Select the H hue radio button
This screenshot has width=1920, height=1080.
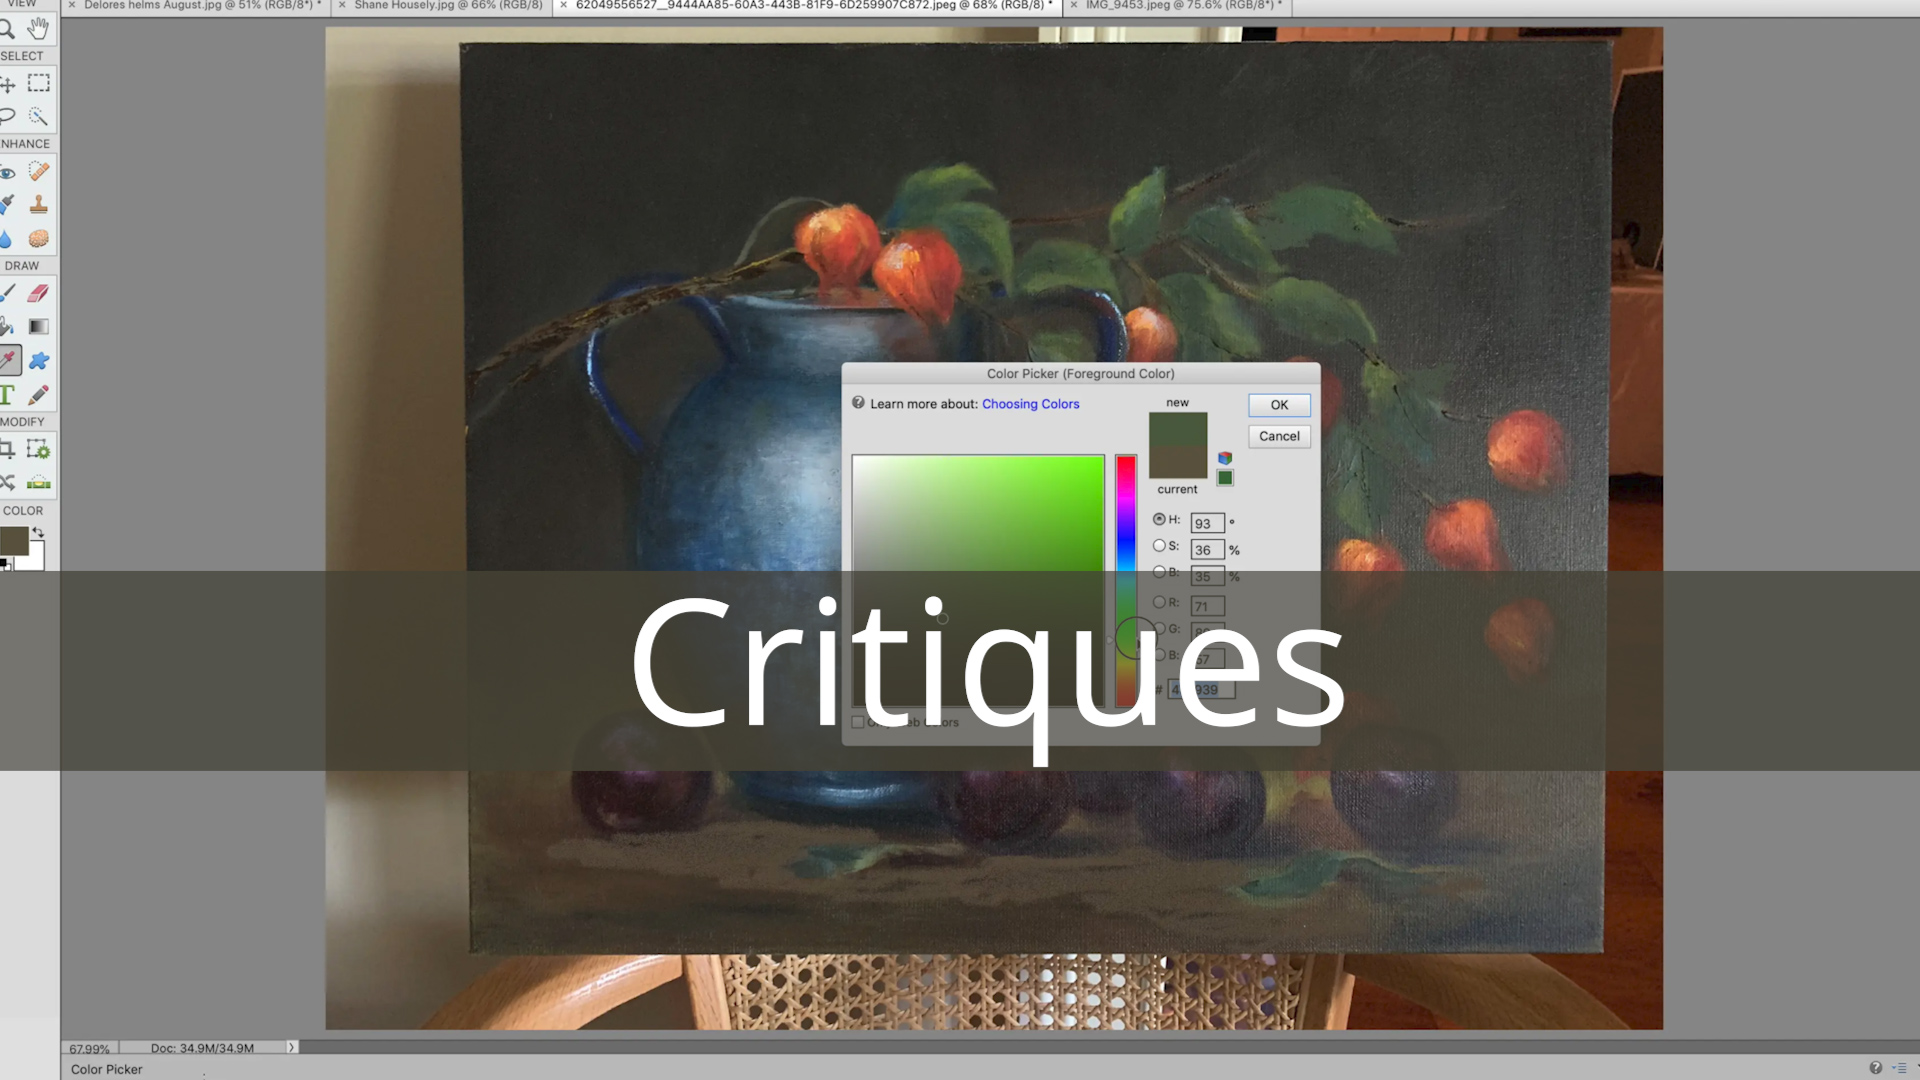(1159, 519)
